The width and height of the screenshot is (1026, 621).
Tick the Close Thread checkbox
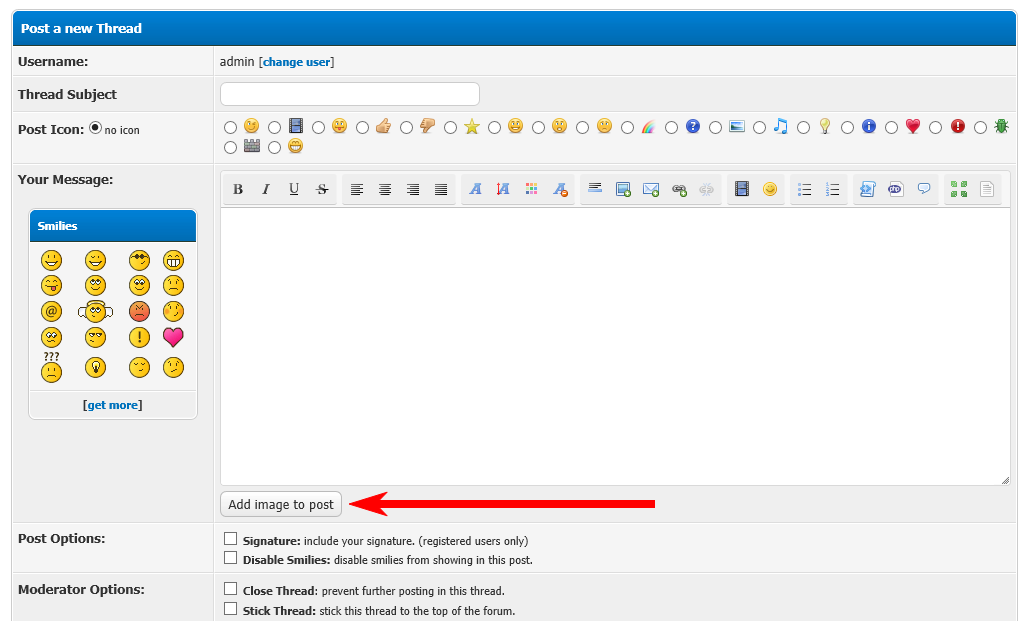pyautogui.click(x=231, y=589)
